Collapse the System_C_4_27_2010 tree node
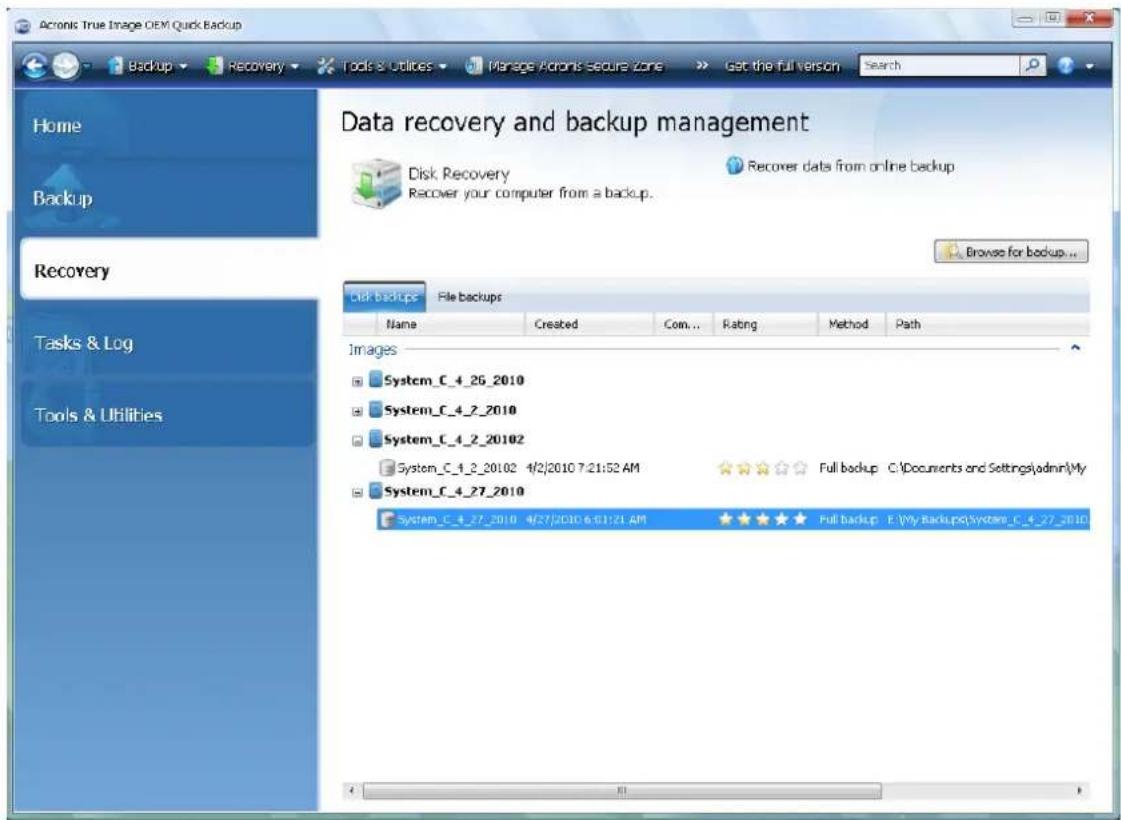The height and width of the screenshot is (820, 1121). pyautogui.click(x=357, y=492)
